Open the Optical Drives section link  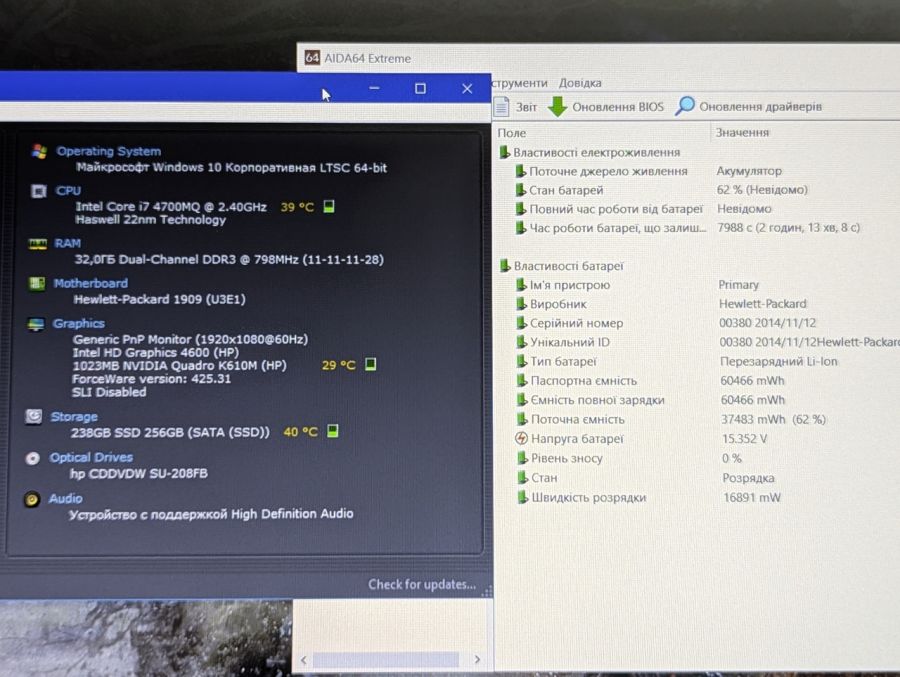point(91,457)
